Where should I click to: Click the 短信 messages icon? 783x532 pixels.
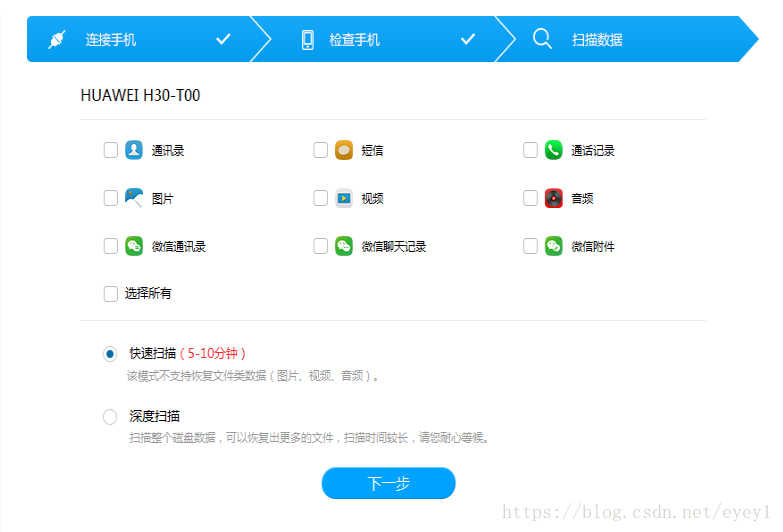click(344, 150)
